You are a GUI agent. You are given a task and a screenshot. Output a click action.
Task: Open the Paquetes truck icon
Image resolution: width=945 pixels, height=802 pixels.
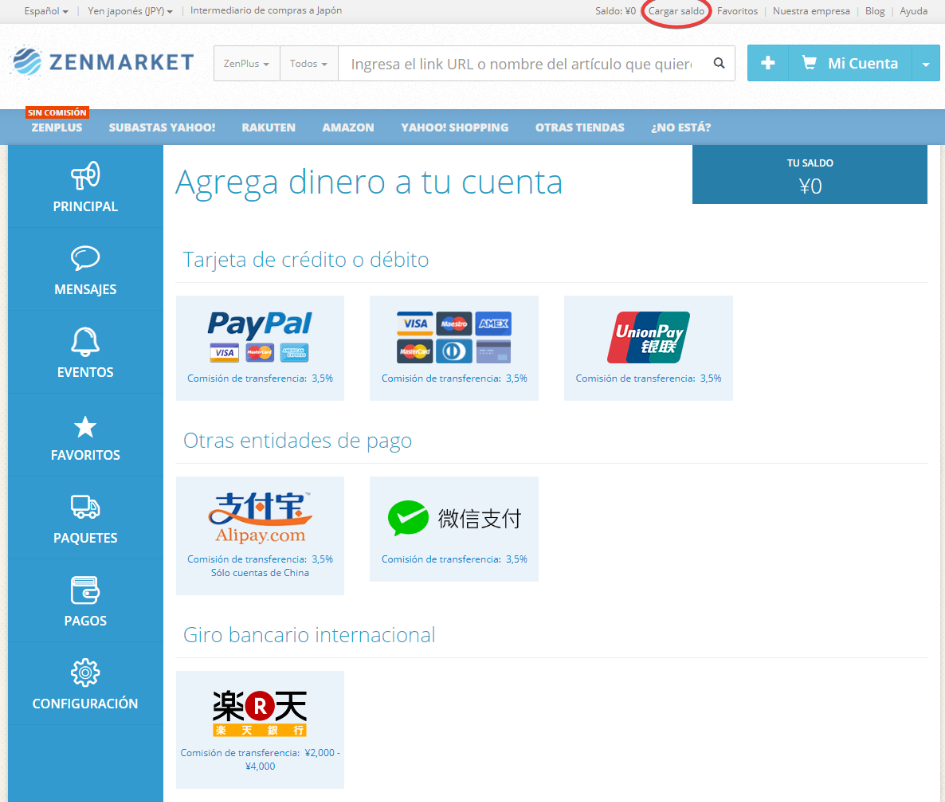pyautogui.click(x=85, y=507)
